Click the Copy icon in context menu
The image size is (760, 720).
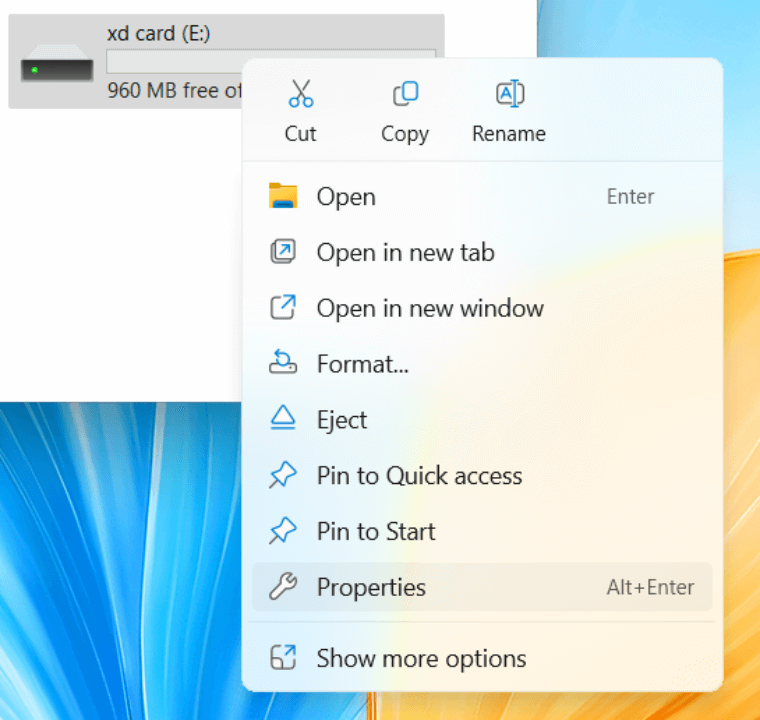coord(405,95)
